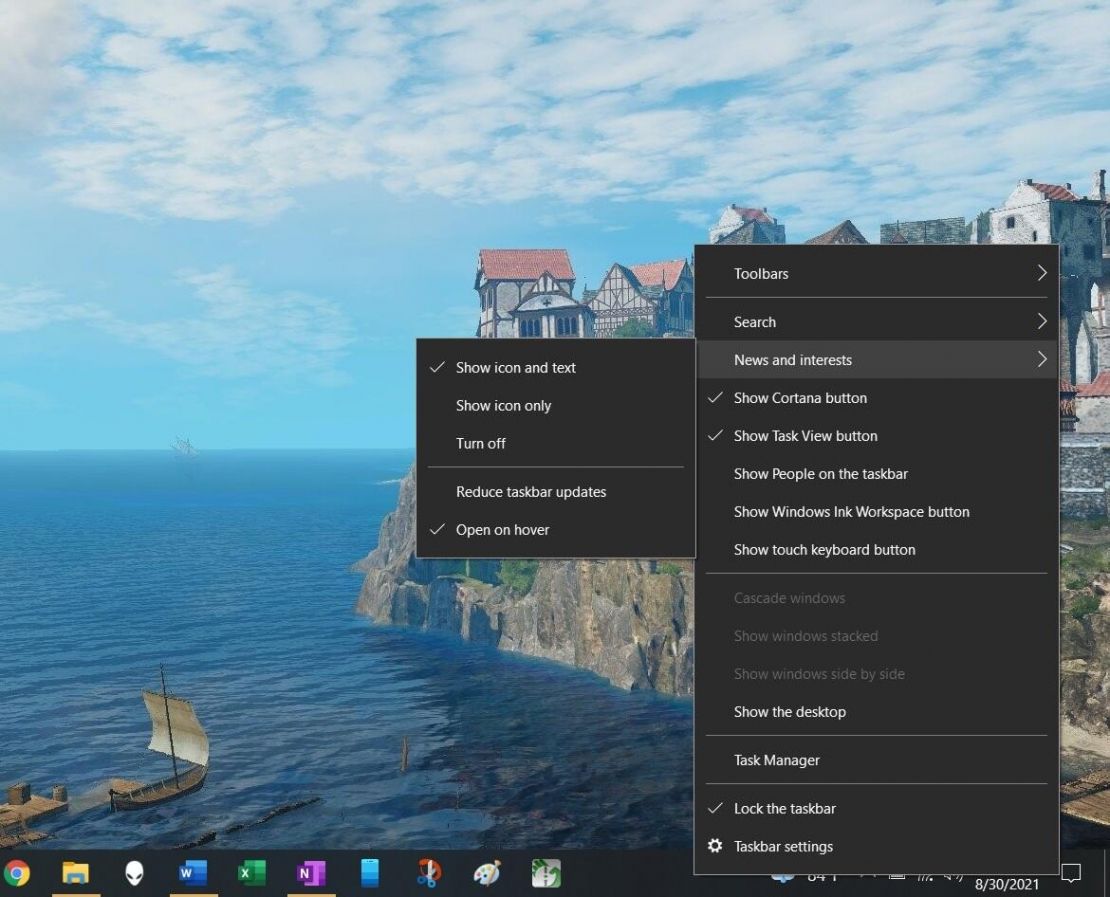The height and width of the screenshot is (897, 1110).
Task: Open the Your Phone app
Action: tap(369, 872)
